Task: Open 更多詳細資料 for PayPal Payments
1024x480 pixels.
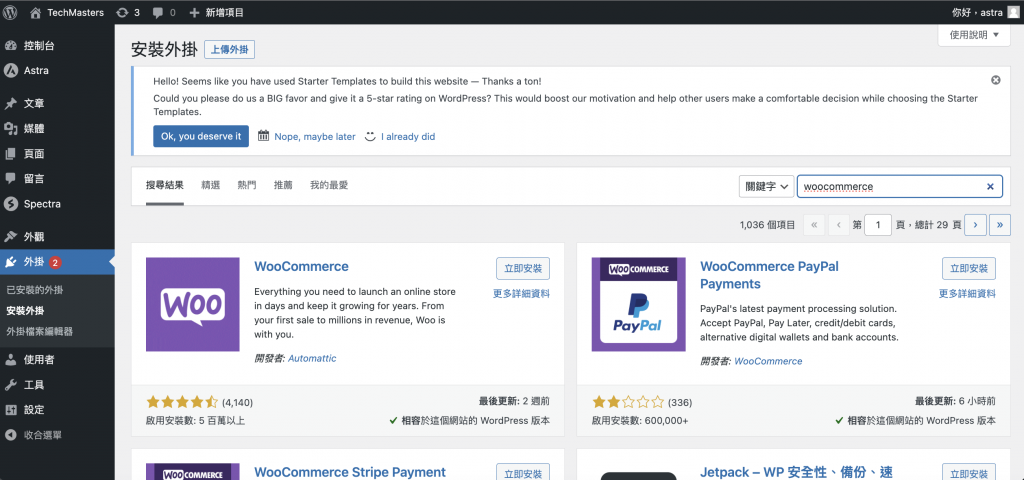Action: point(967,294)
